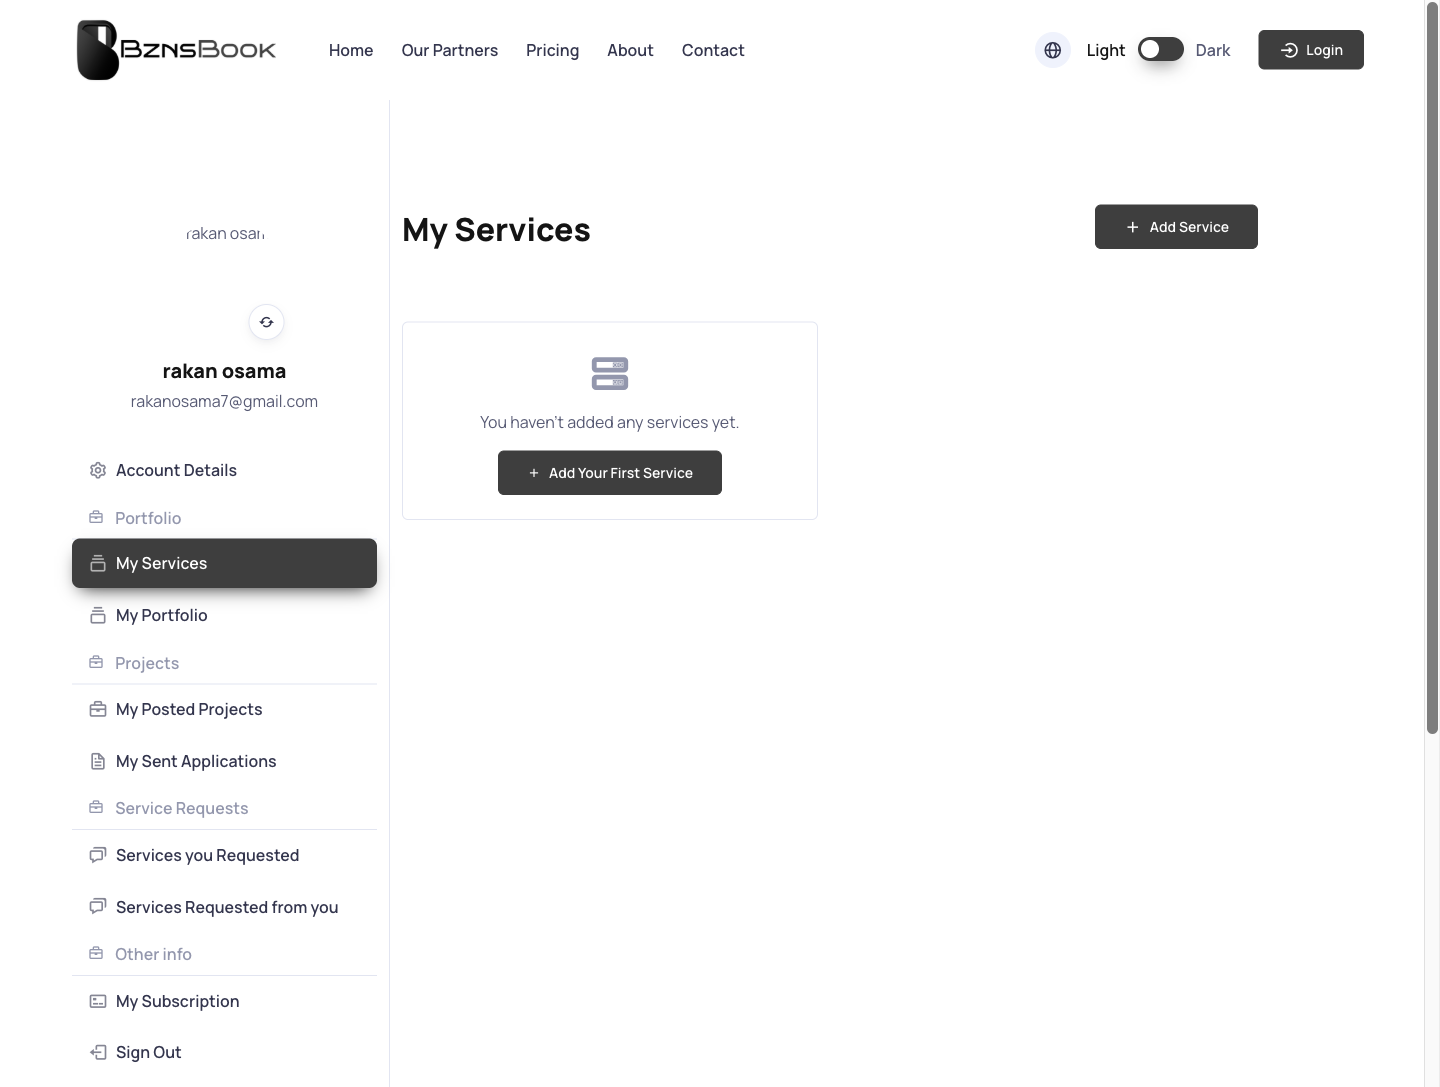
Task: Click the profile picture refresh icon
Action: [x=267, y=322]
